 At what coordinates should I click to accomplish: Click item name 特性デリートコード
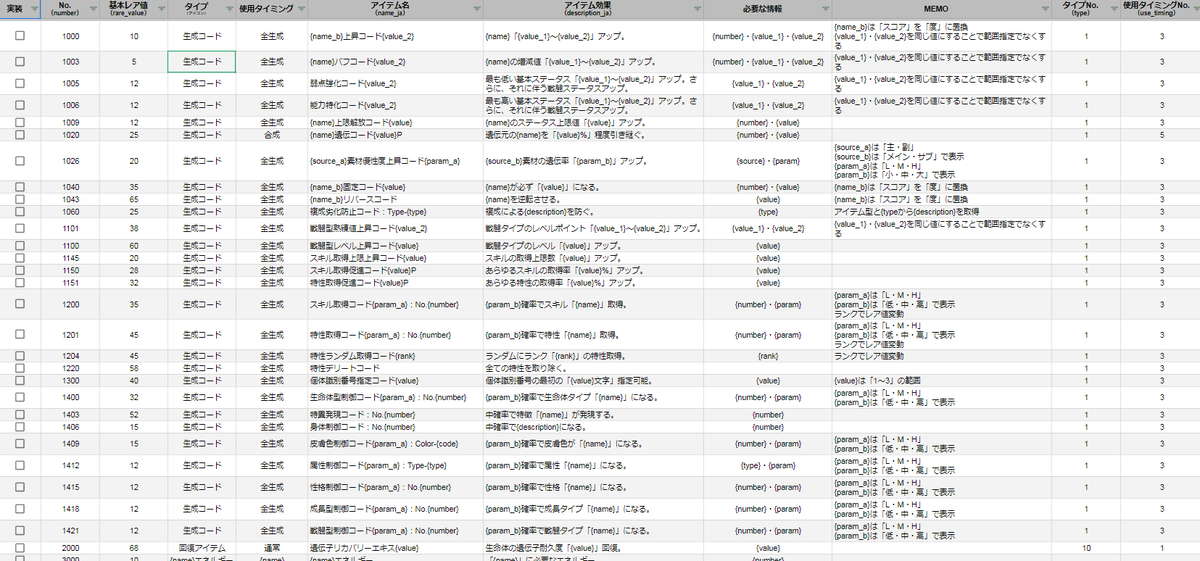[x=345, y=368]
